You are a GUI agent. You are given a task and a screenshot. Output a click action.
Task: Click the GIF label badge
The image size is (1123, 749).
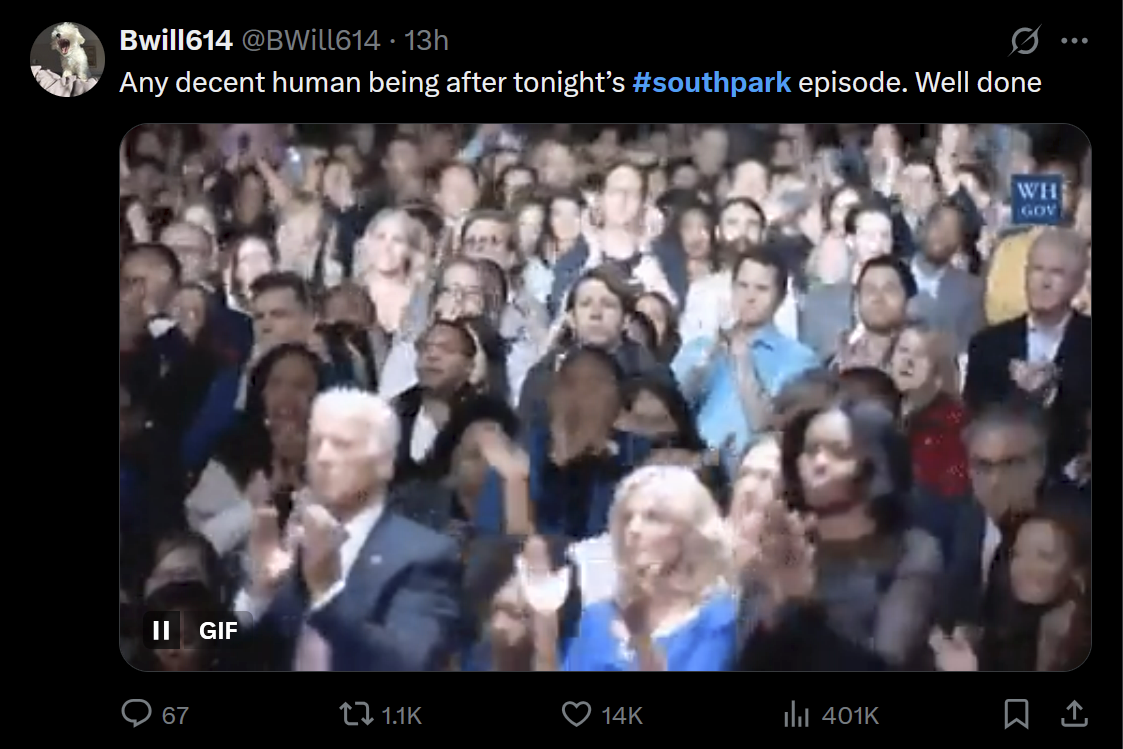pyautogui.click(x=218, y=630)
